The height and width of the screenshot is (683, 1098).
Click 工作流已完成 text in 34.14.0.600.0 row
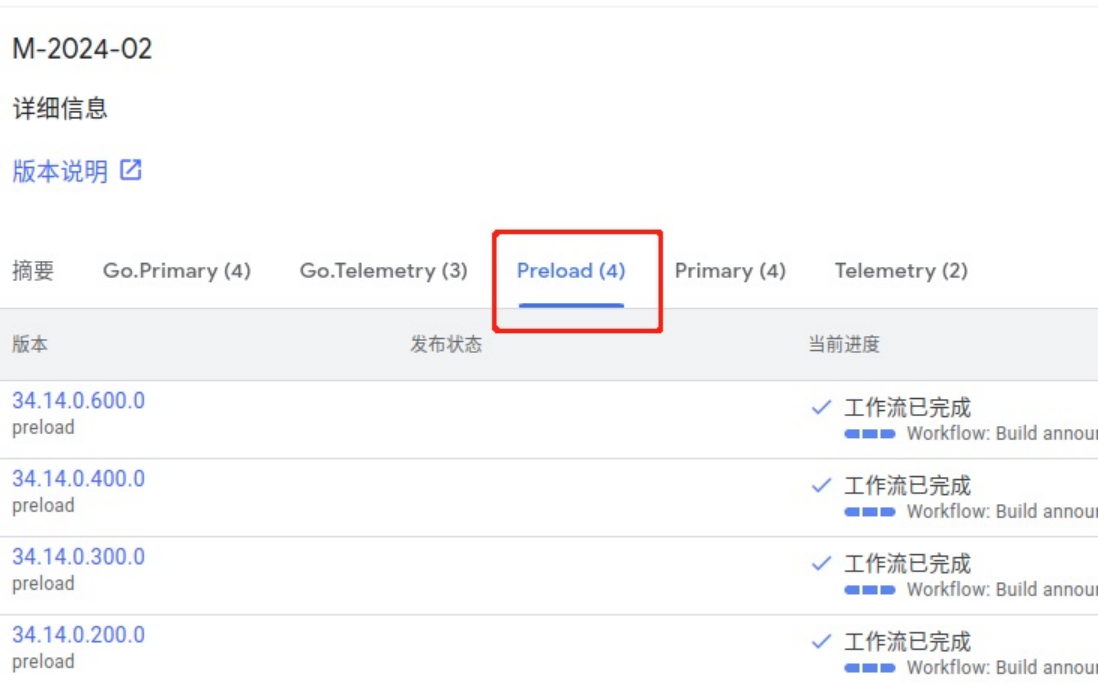(908, 407)
